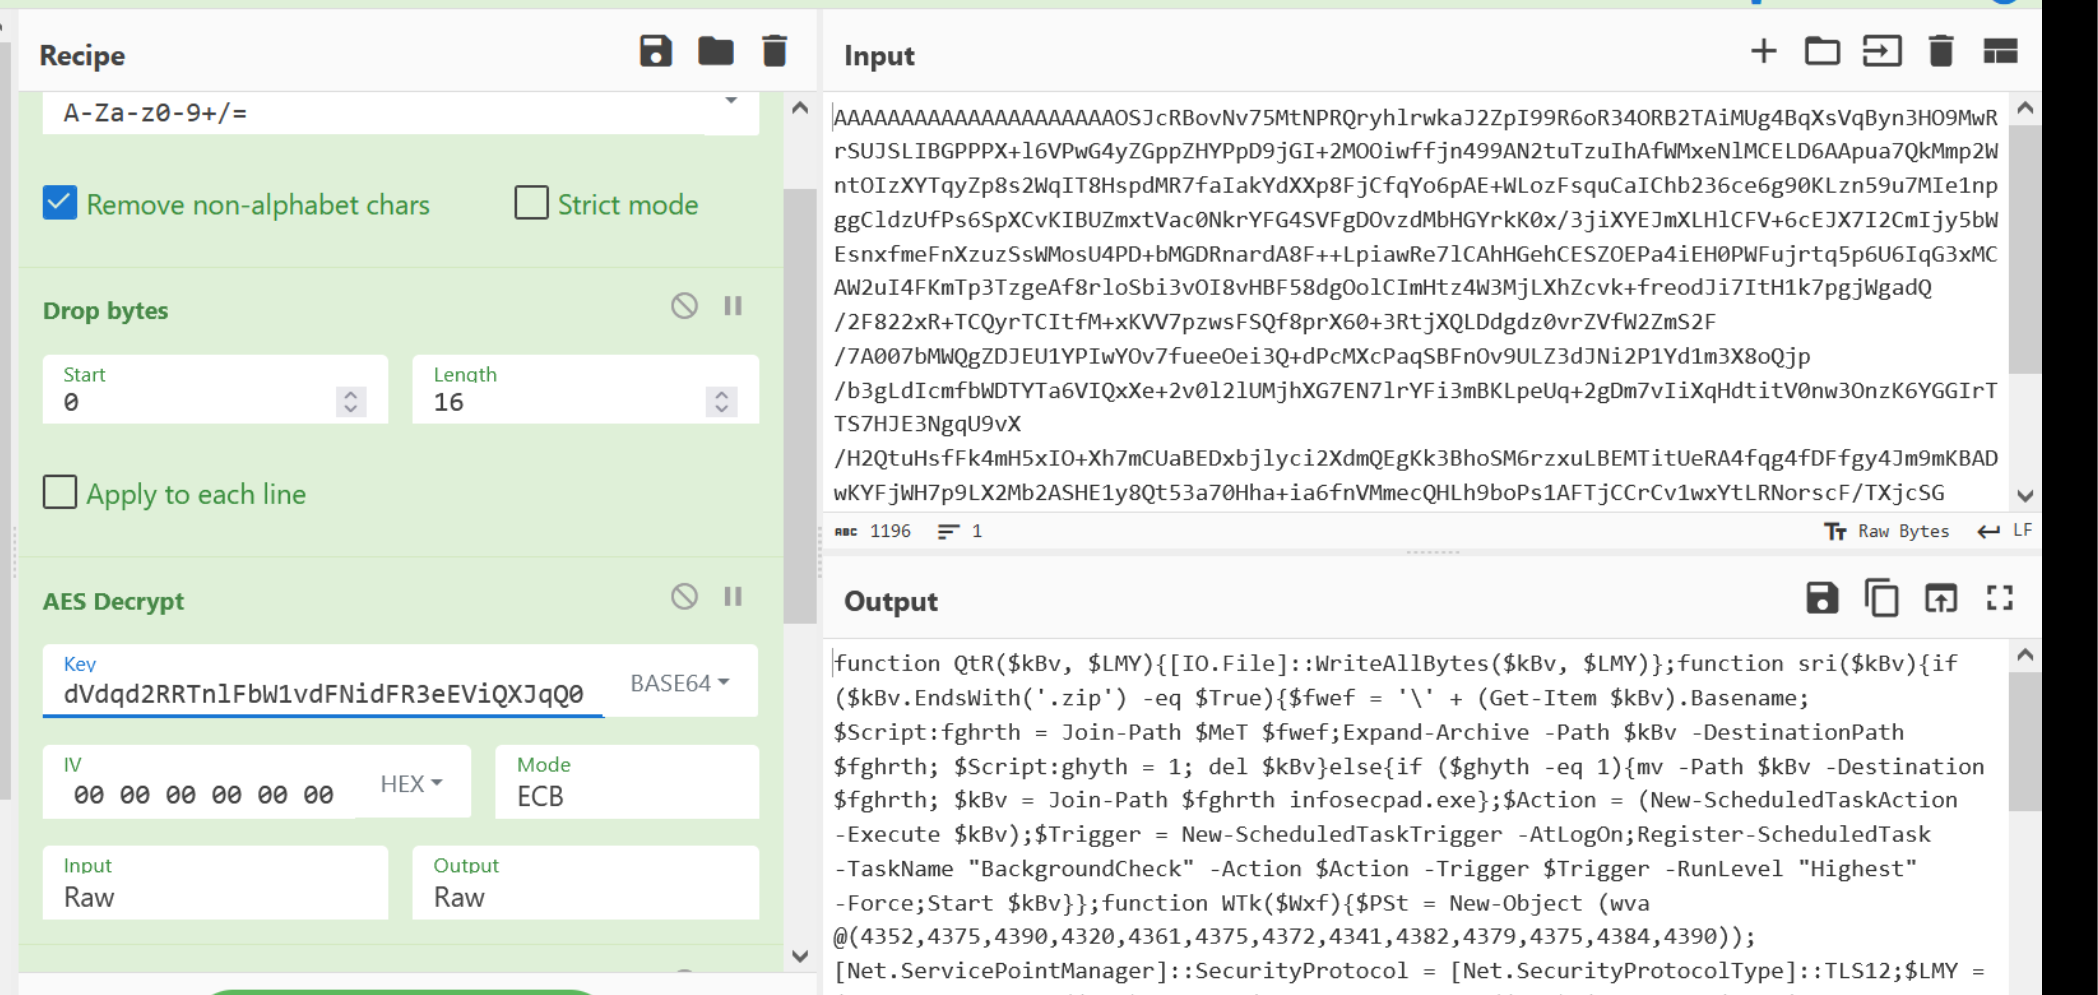The height and width of the screenshot is (995, 2098).
Task: Save output to file
Action: coord(1822,598)
